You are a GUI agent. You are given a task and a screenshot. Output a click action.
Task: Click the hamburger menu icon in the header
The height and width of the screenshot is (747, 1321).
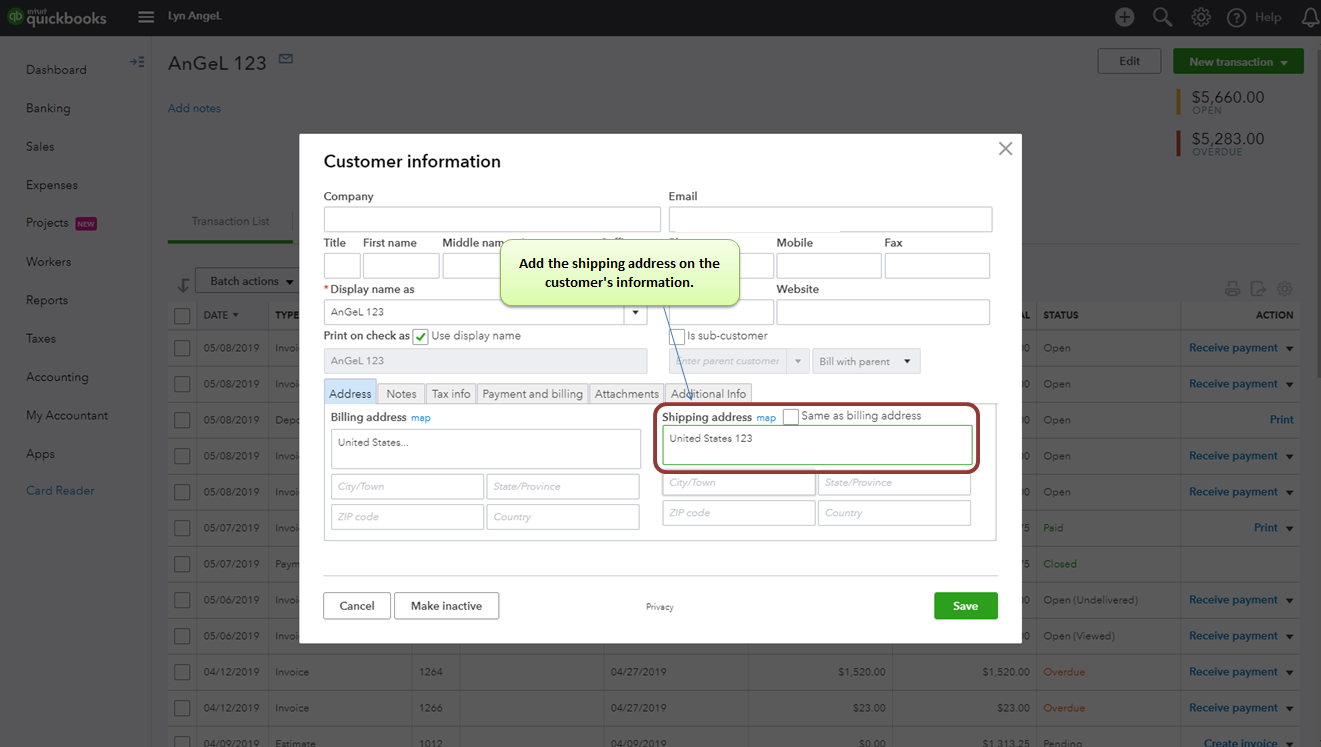146,17
